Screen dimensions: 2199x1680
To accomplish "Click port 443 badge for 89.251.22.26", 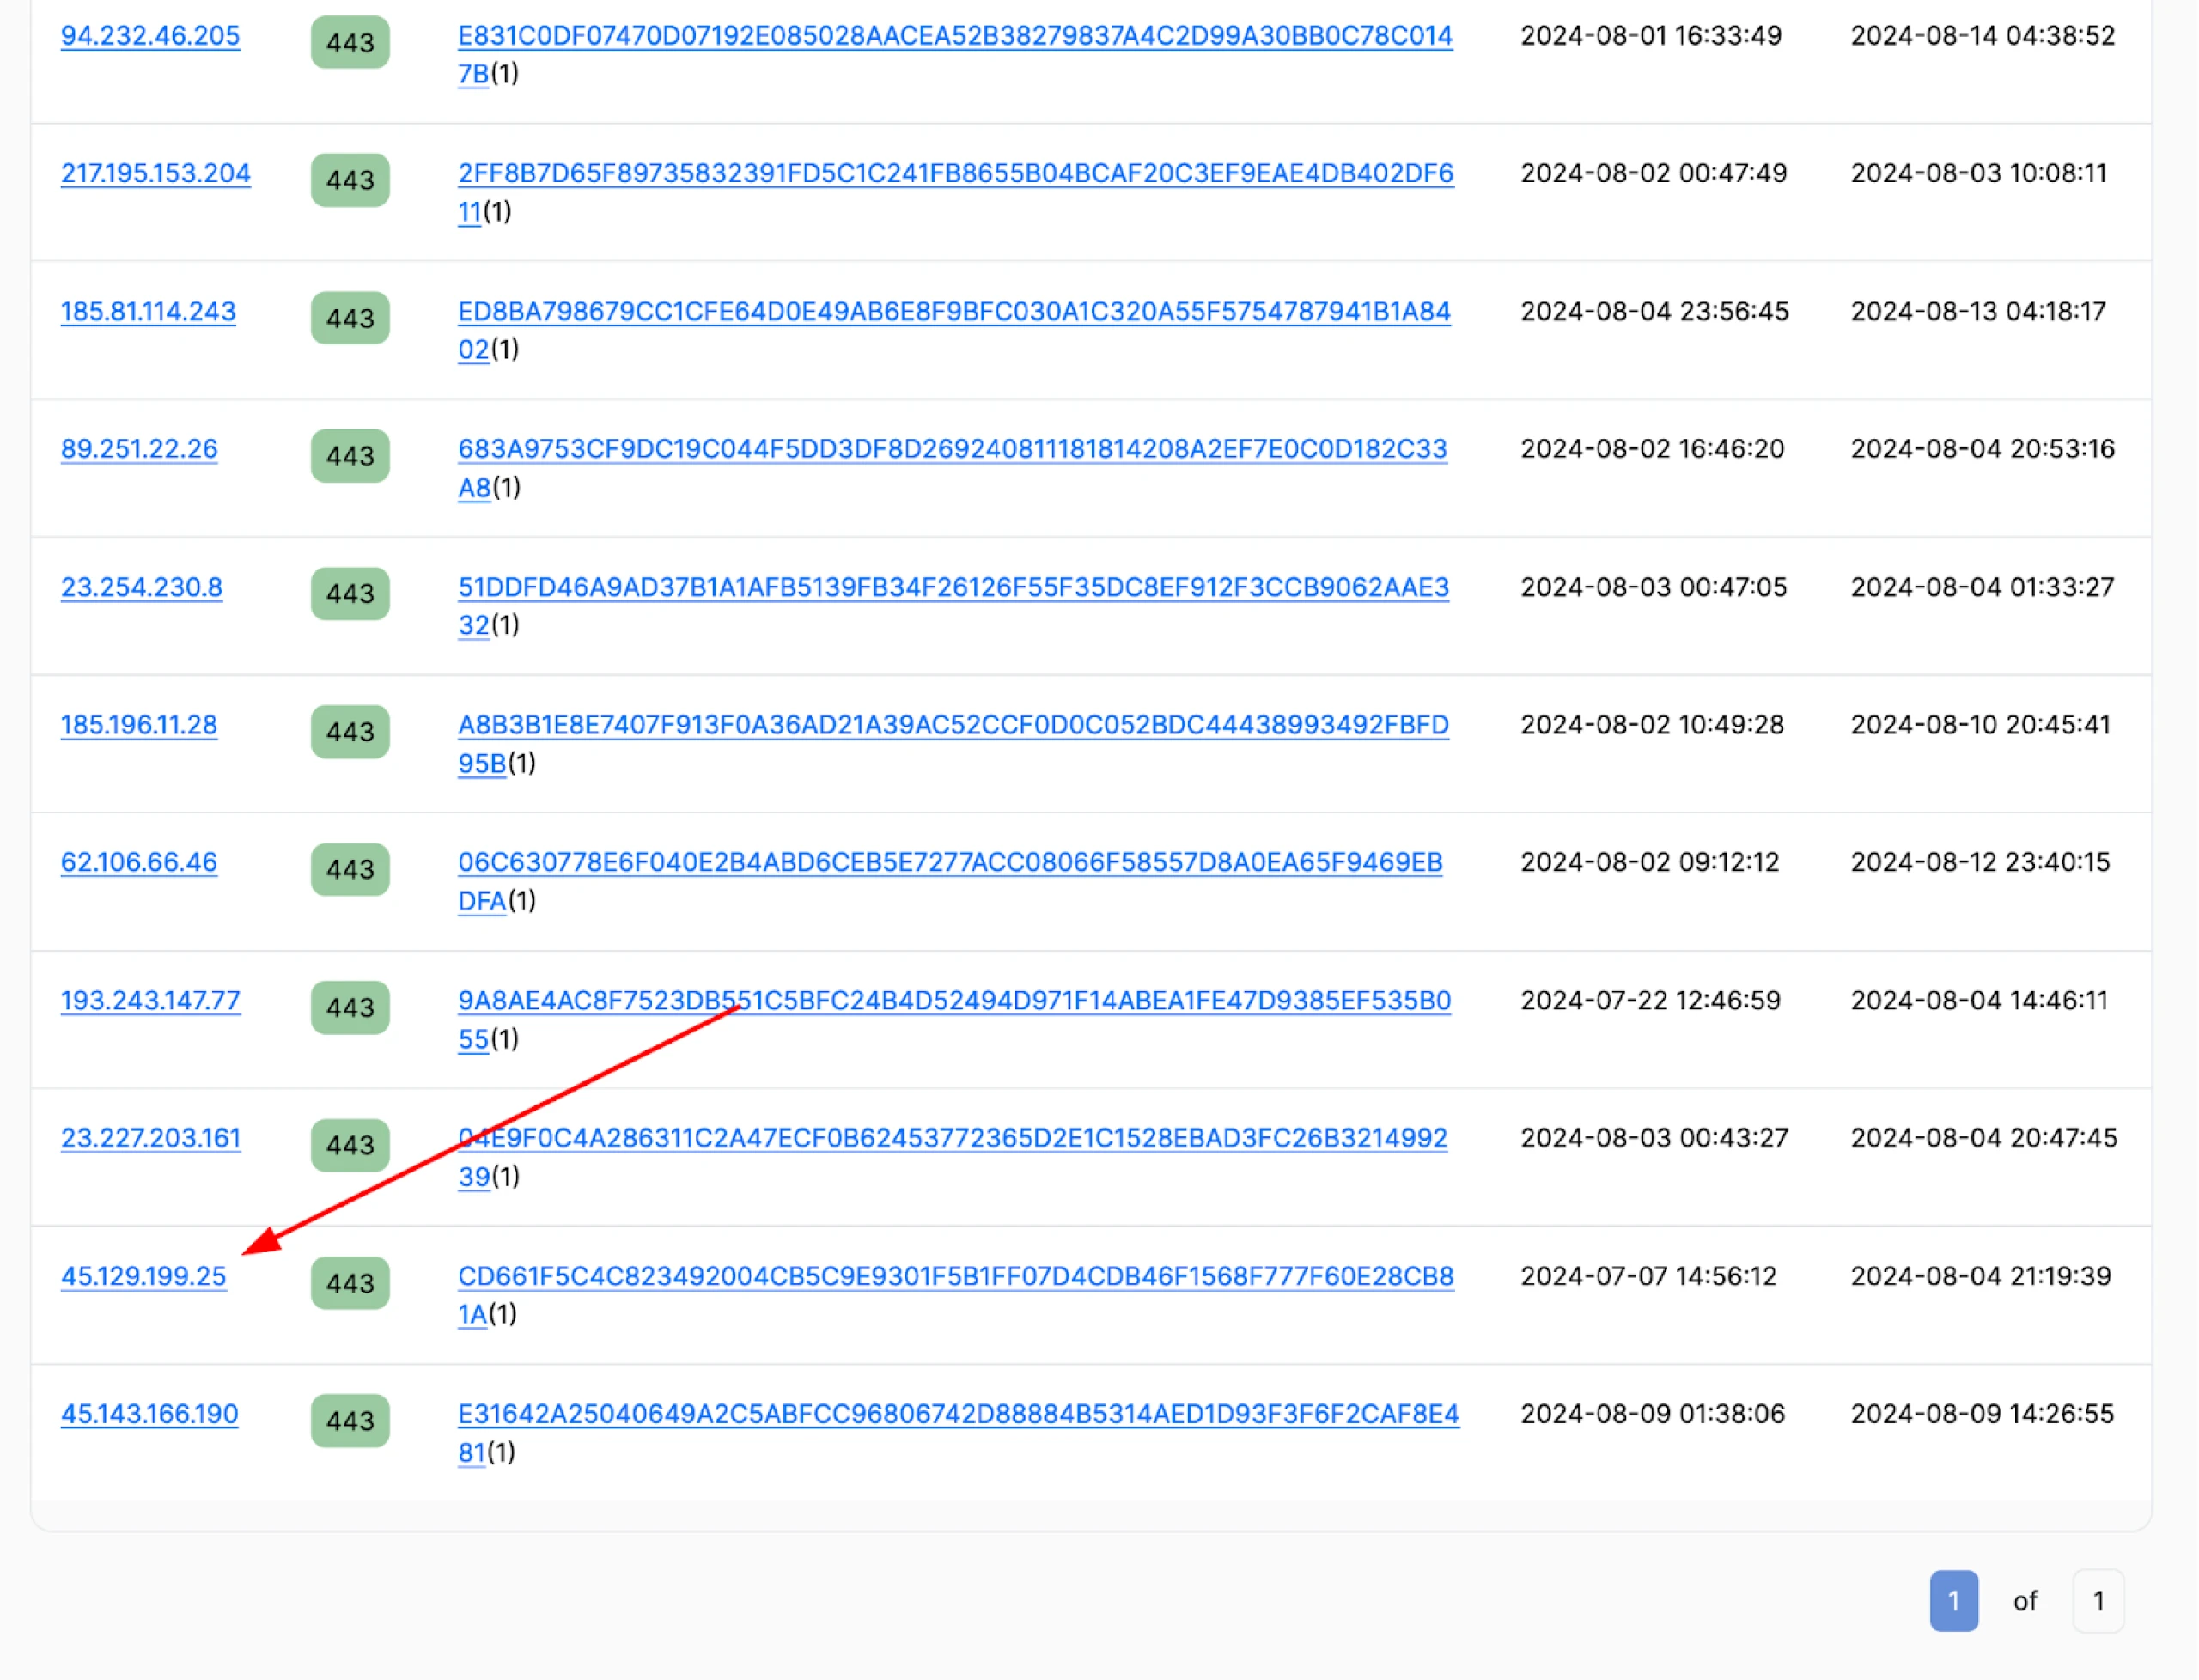I will [x=350, y=457].
